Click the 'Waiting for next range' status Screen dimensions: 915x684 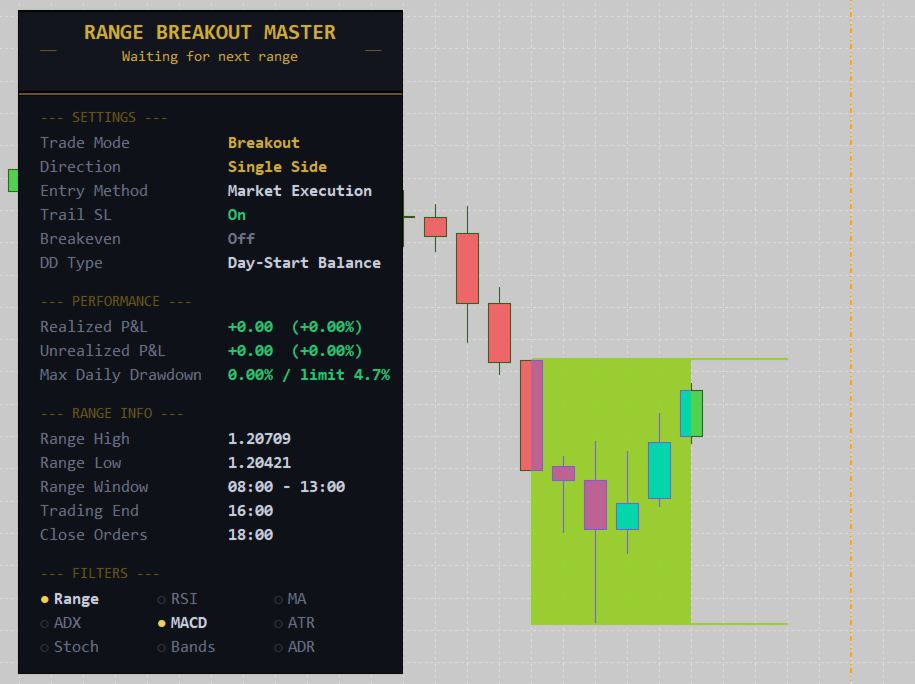point(209,57)
